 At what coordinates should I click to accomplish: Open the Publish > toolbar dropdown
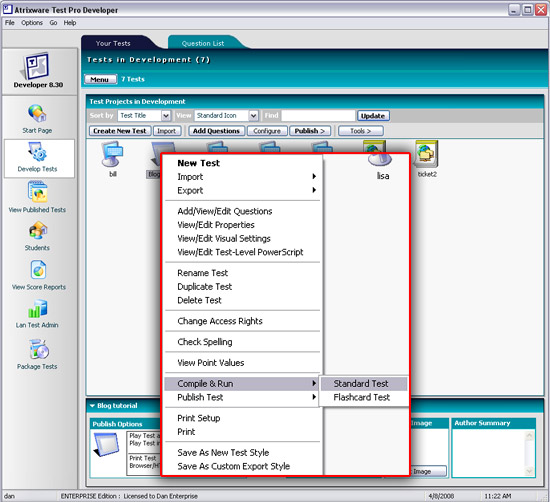tap(310, 131)
